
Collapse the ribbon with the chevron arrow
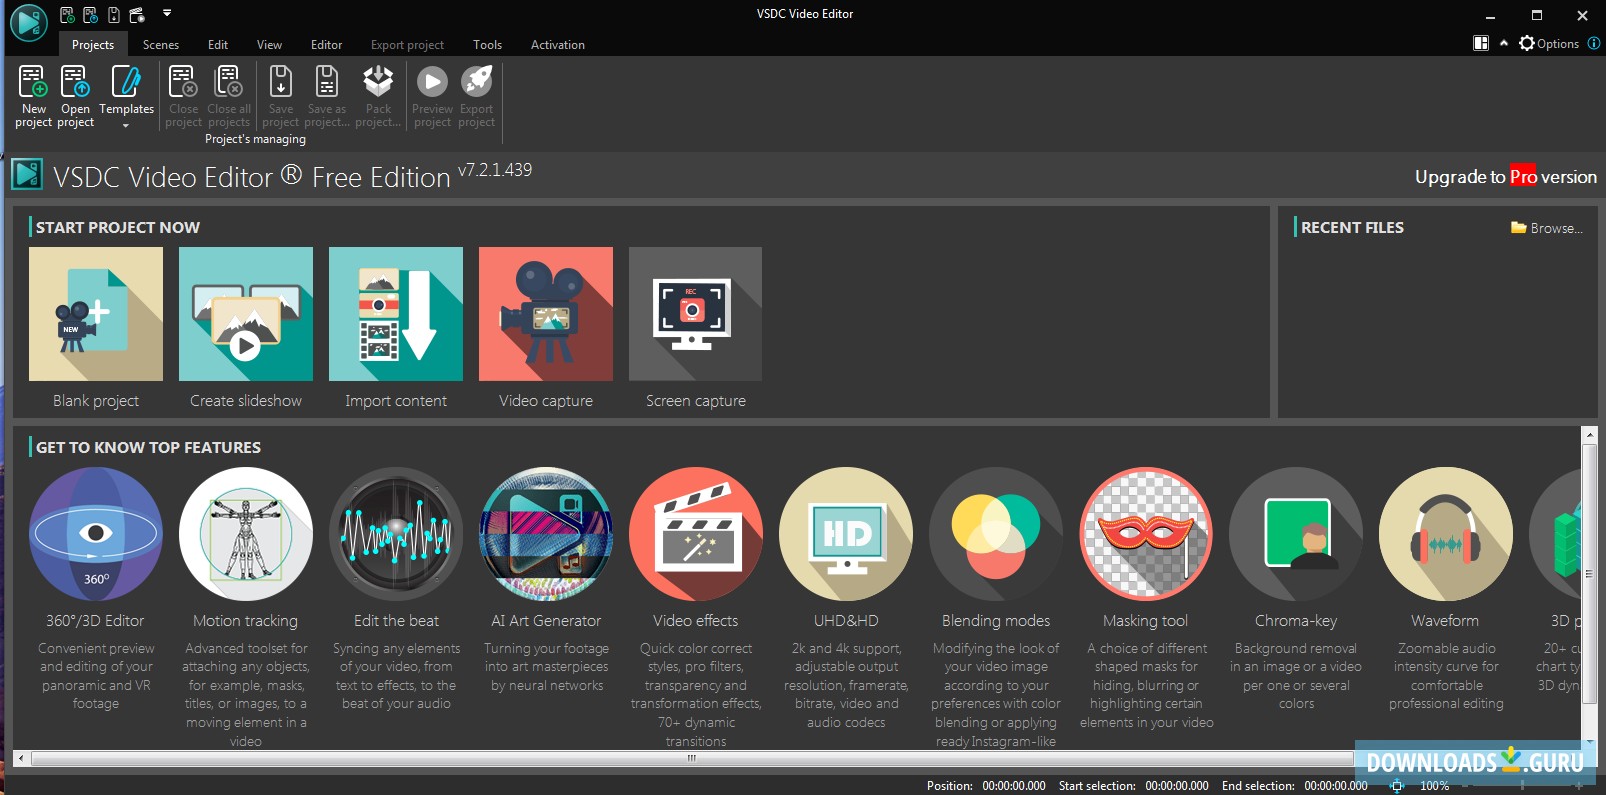pos(1504,43)
